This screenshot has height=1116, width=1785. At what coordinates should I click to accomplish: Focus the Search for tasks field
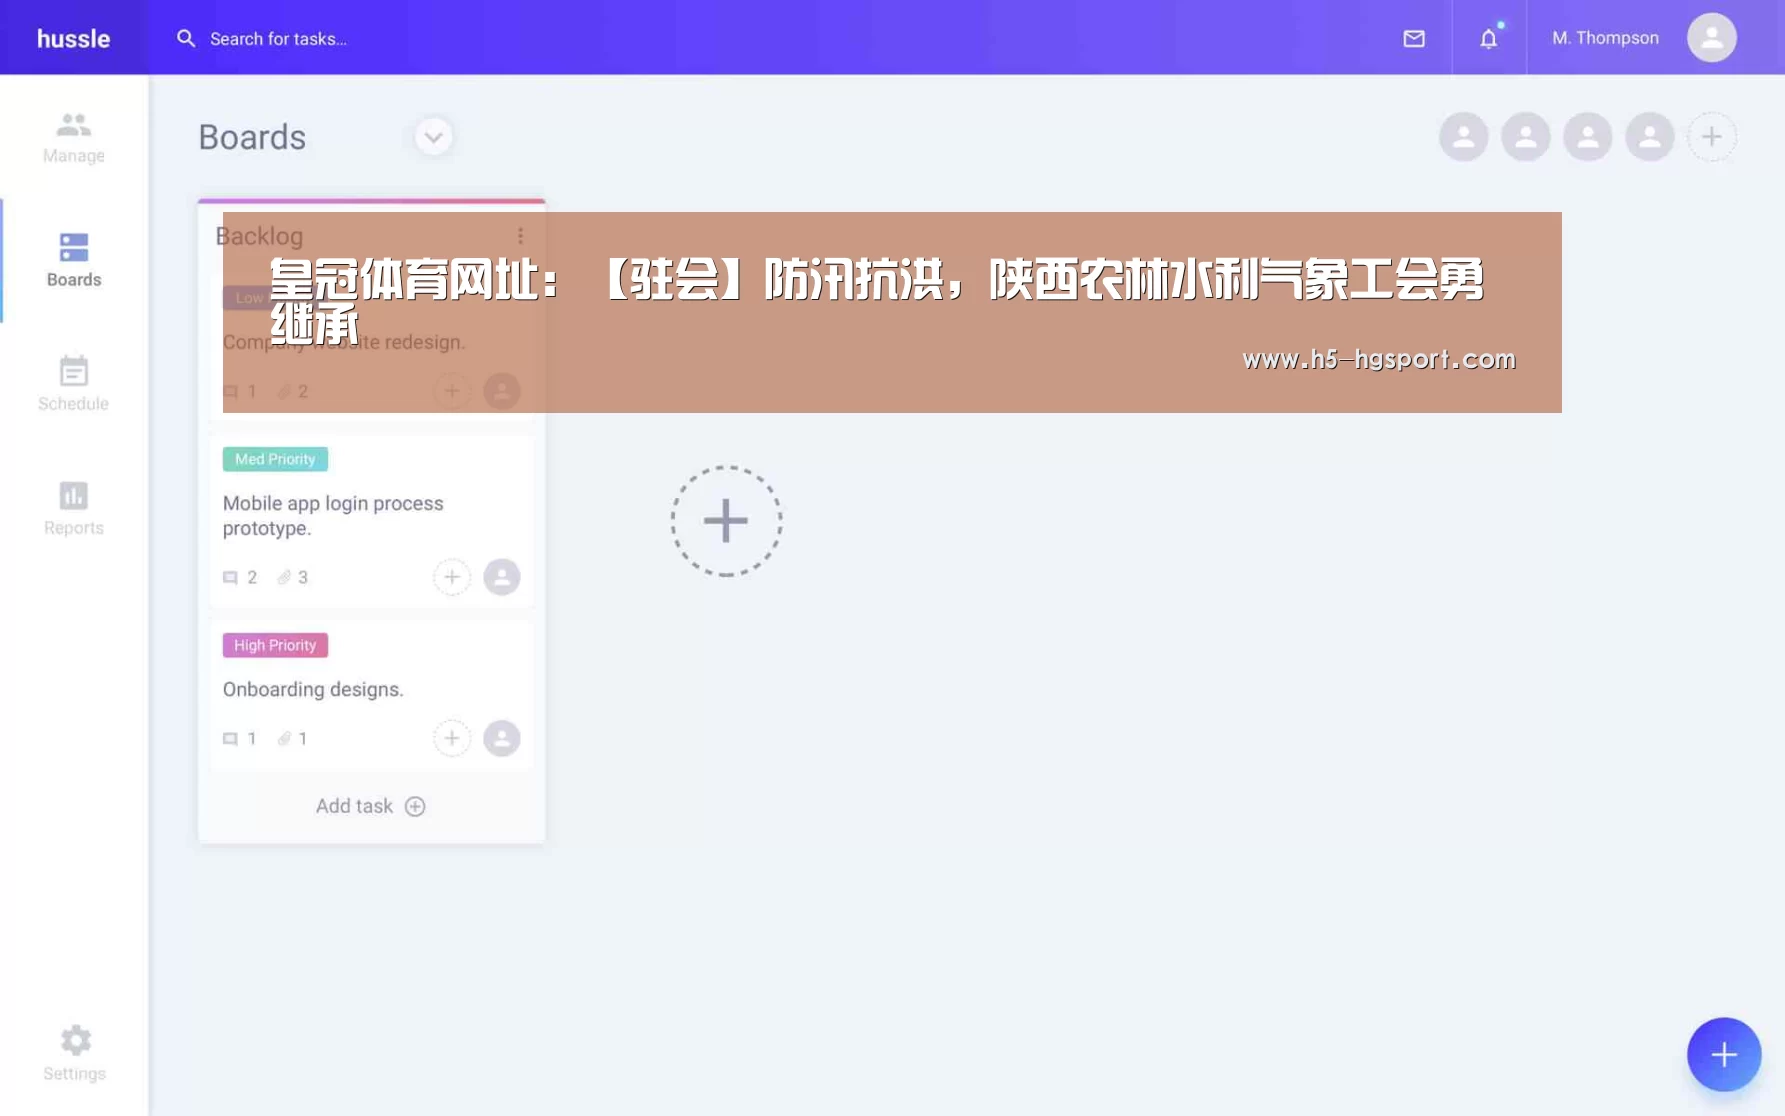278,38
